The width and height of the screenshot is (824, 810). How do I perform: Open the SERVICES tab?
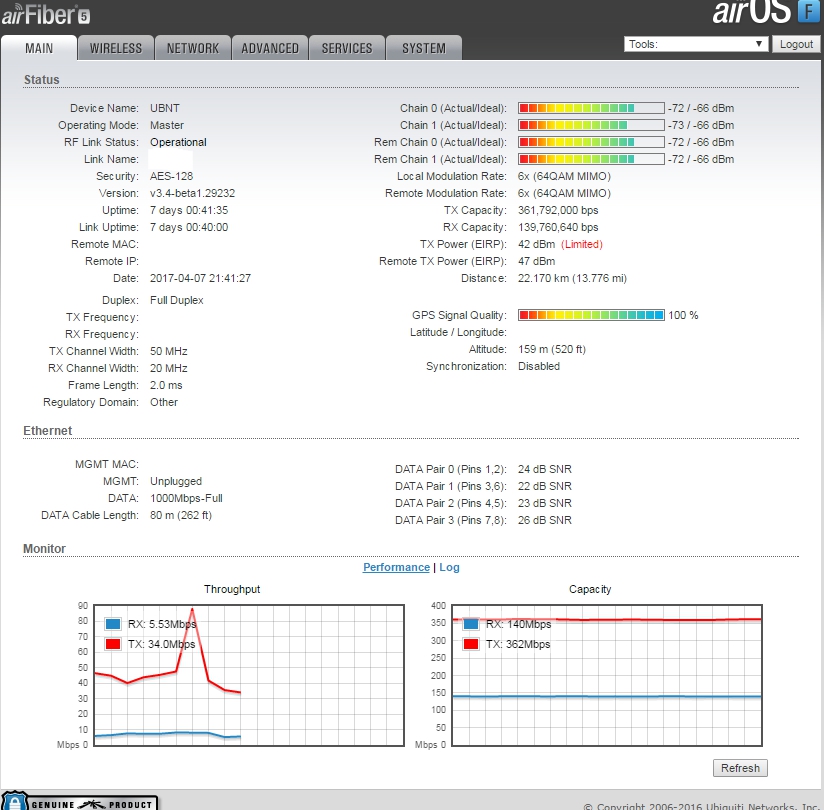347,48
